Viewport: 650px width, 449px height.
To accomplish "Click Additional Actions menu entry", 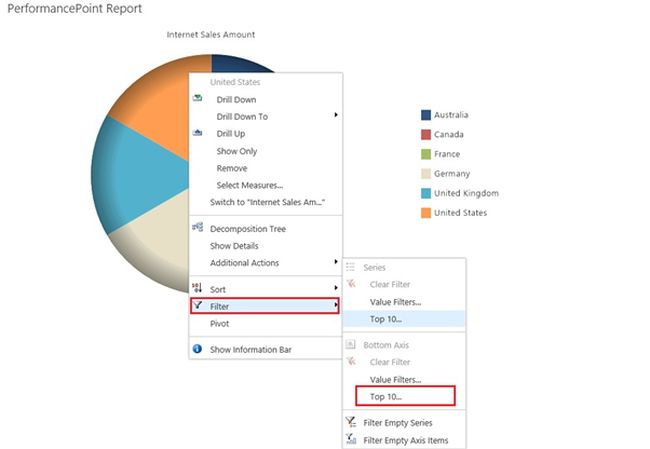I will (x=244, y=263).
